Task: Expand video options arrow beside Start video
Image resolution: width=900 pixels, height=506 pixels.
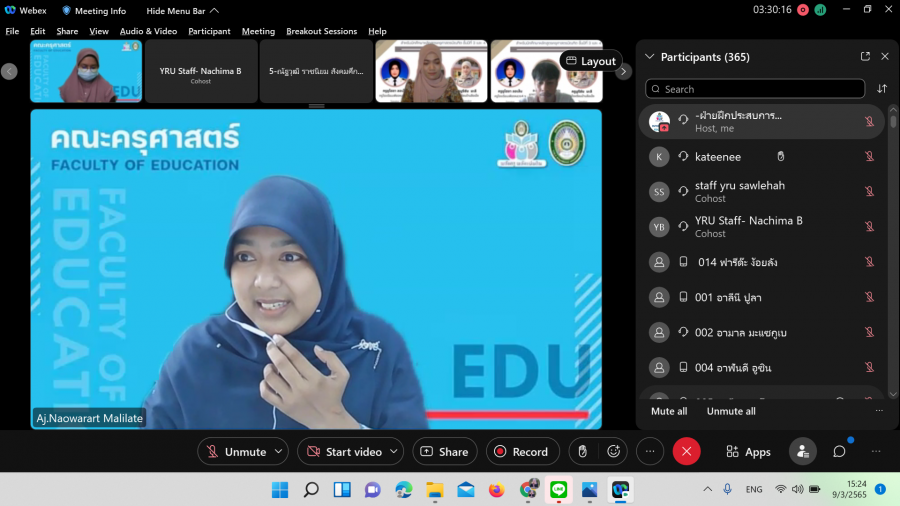Action: (x=394, y=452)
